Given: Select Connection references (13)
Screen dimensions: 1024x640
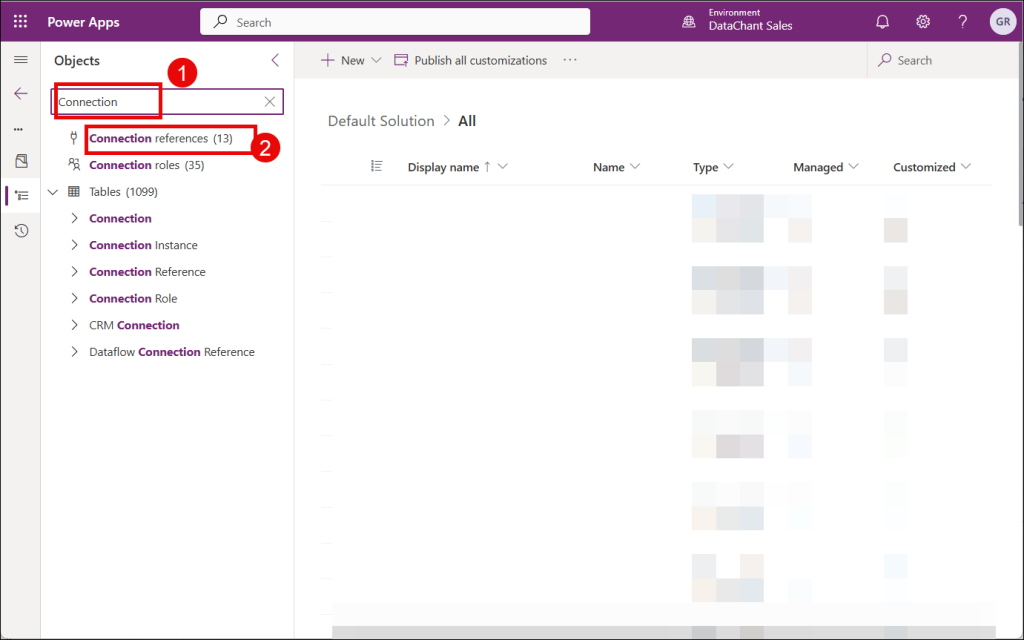Looking at the screenshot, I should point(160,139).
